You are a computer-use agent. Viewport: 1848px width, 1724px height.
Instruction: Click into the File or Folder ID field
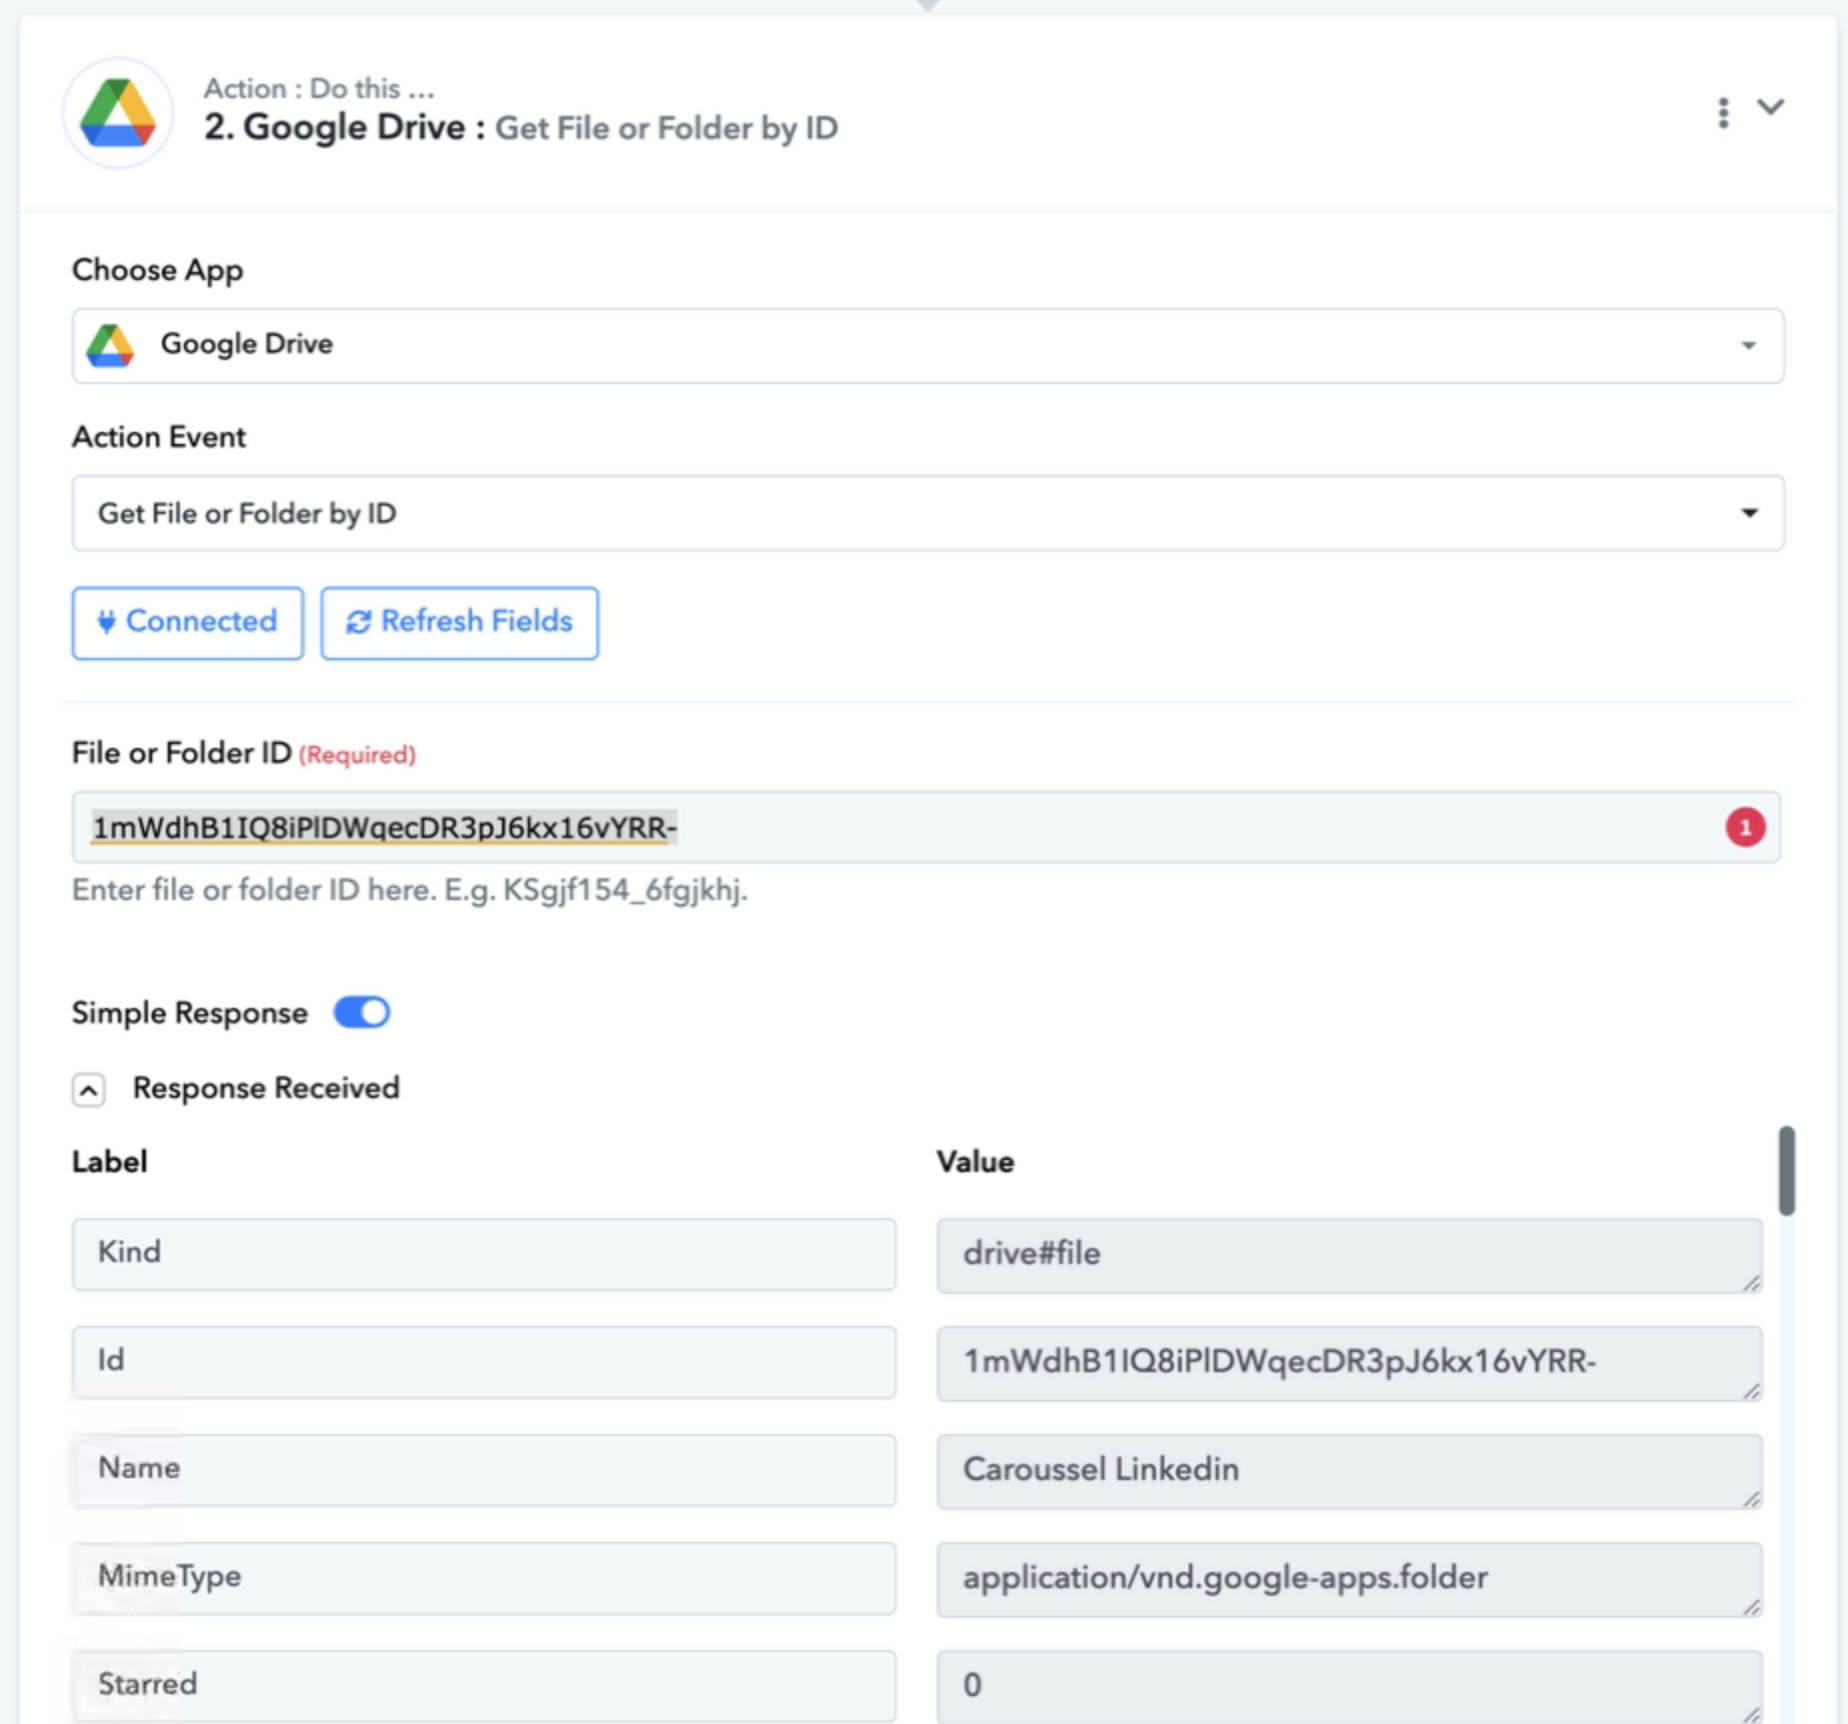tap(925, 827)
